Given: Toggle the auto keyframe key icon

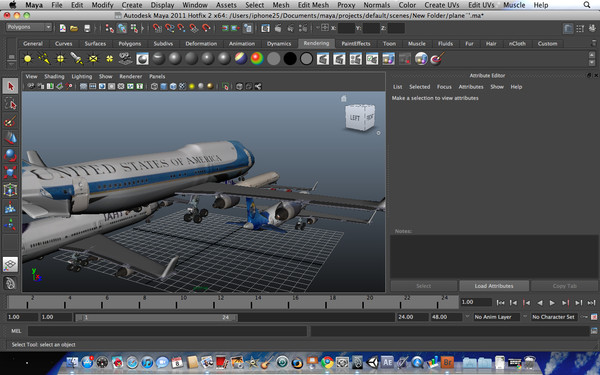Looking at the screenshot, I should (x=584, y=317).
